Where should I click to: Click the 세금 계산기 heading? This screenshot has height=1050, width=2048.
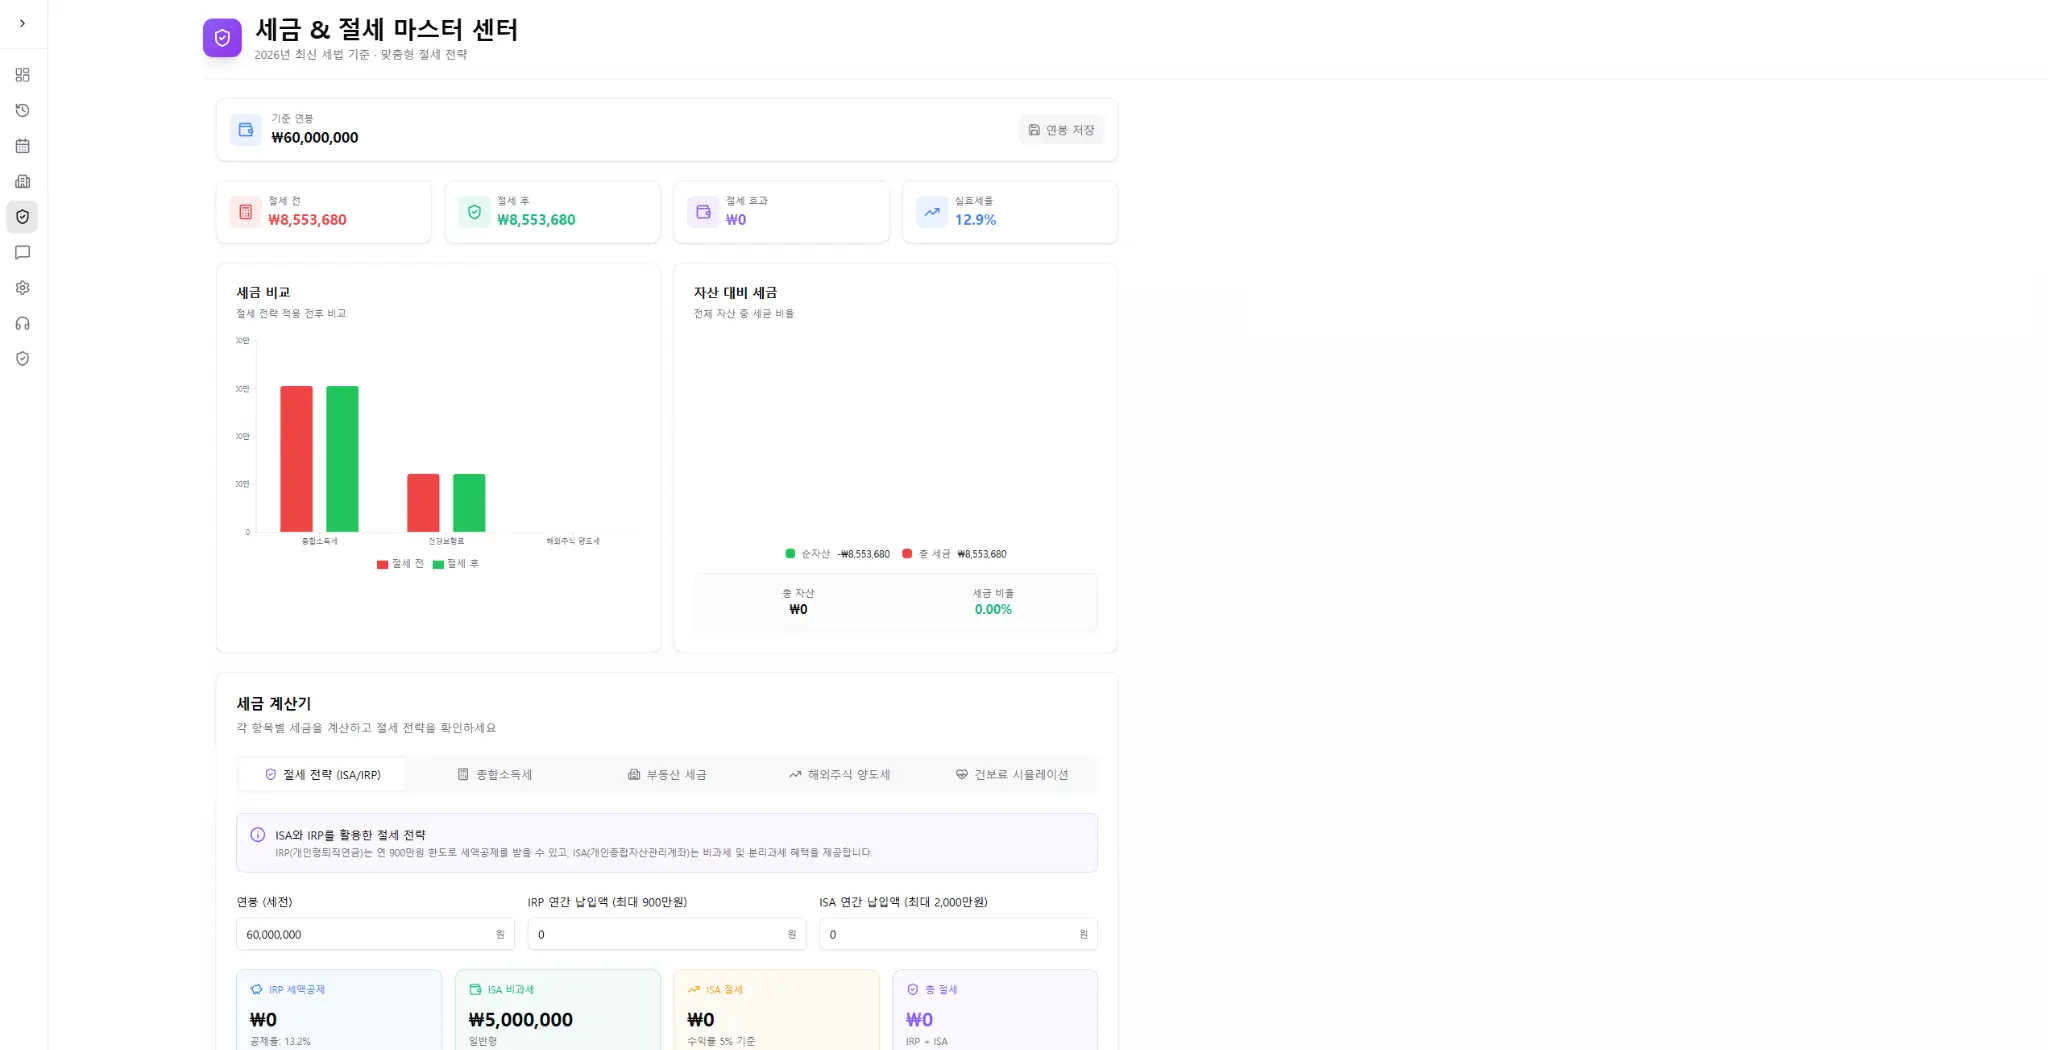point(274,704)
